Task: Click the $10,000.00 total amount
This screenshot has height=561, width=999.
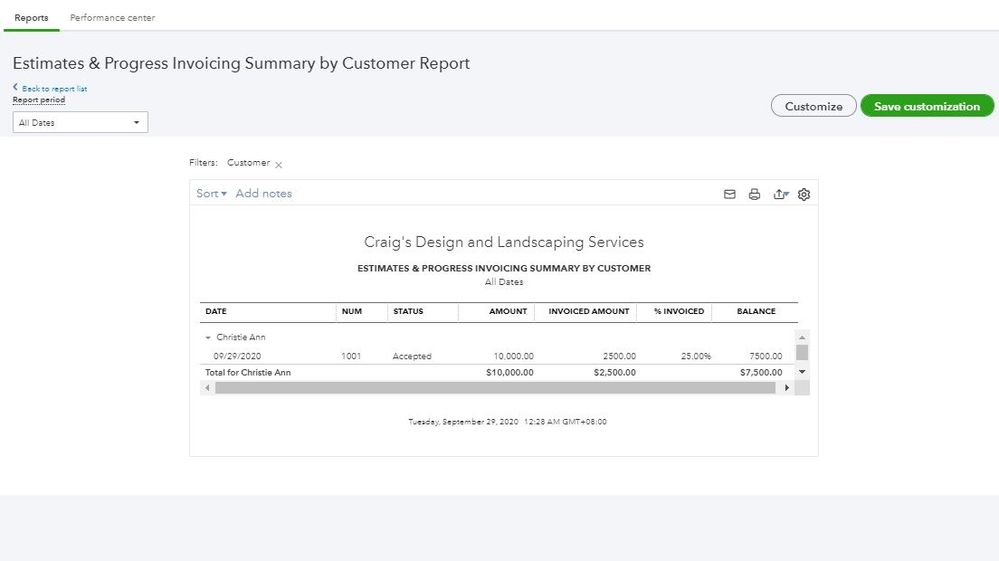Action: click(510, 373)
